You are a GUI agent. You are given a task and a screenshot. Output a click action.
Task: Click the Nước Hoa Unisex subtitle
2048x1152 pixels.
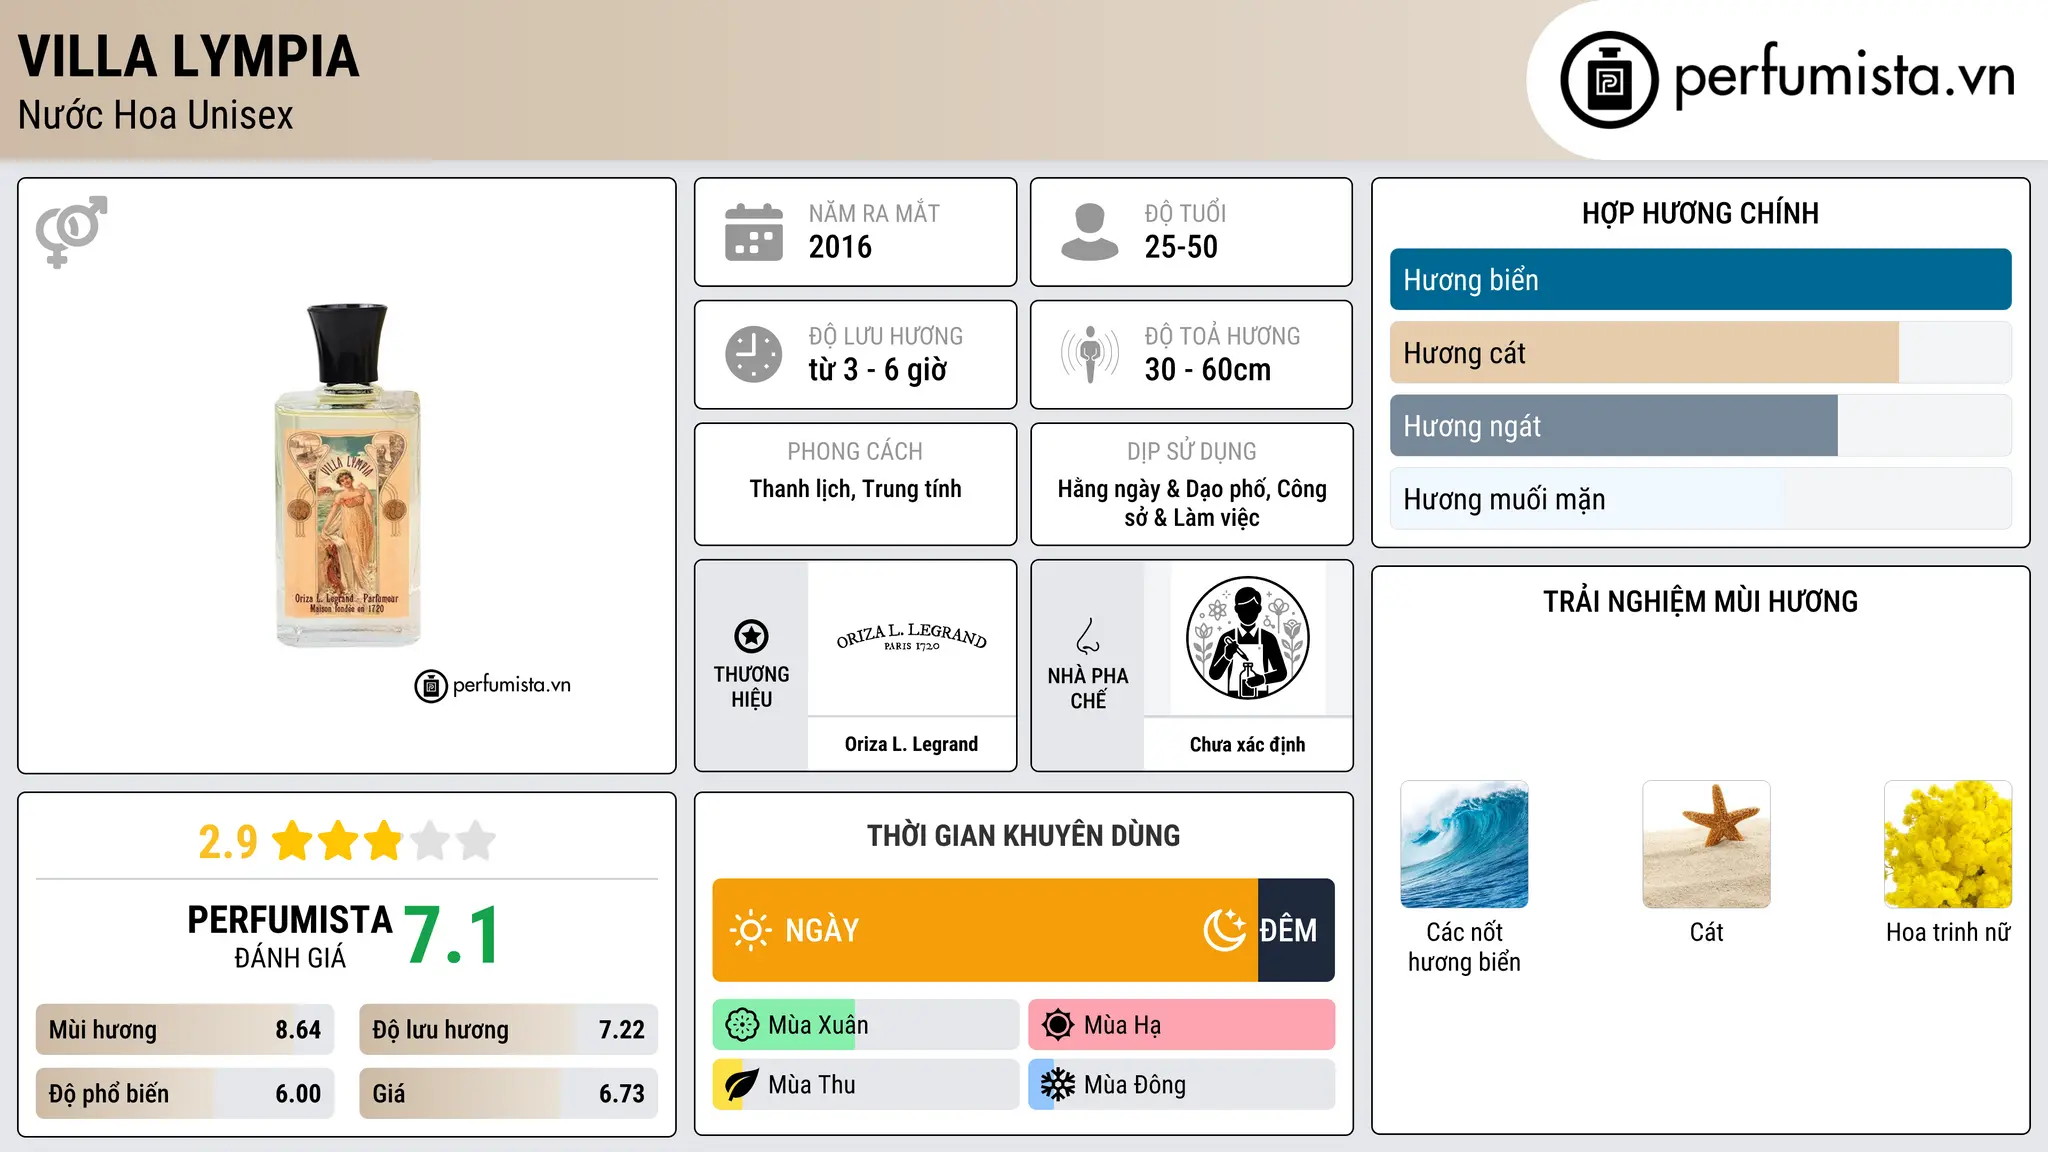(x=156, y=116)
